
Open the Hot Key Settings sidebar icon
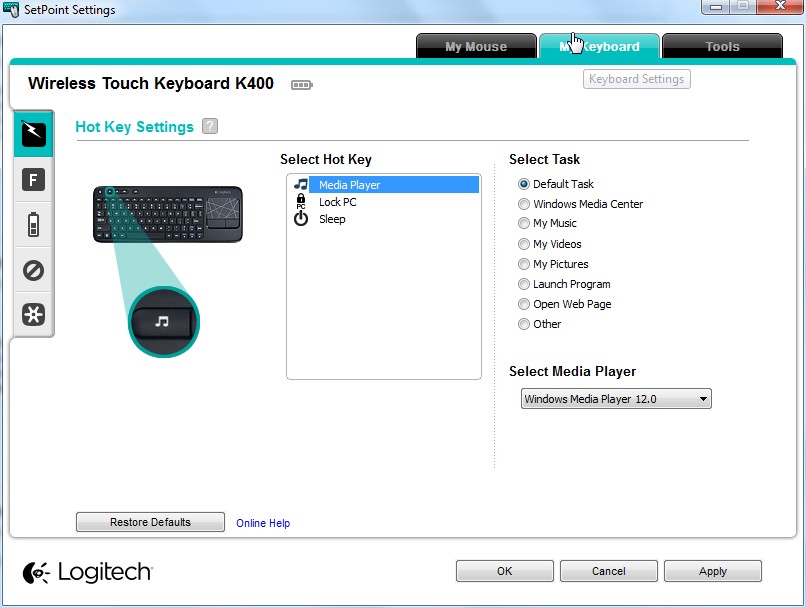pyautogui.click(x=33, y=134)
